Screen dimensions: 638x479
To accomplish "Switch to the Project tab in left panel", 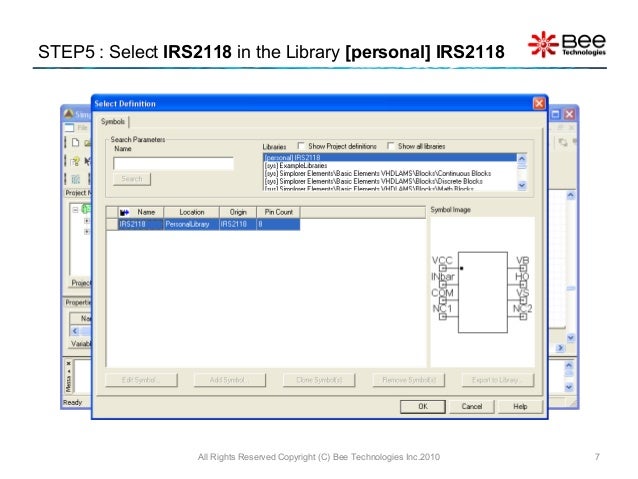I will [x=81, y=283].
